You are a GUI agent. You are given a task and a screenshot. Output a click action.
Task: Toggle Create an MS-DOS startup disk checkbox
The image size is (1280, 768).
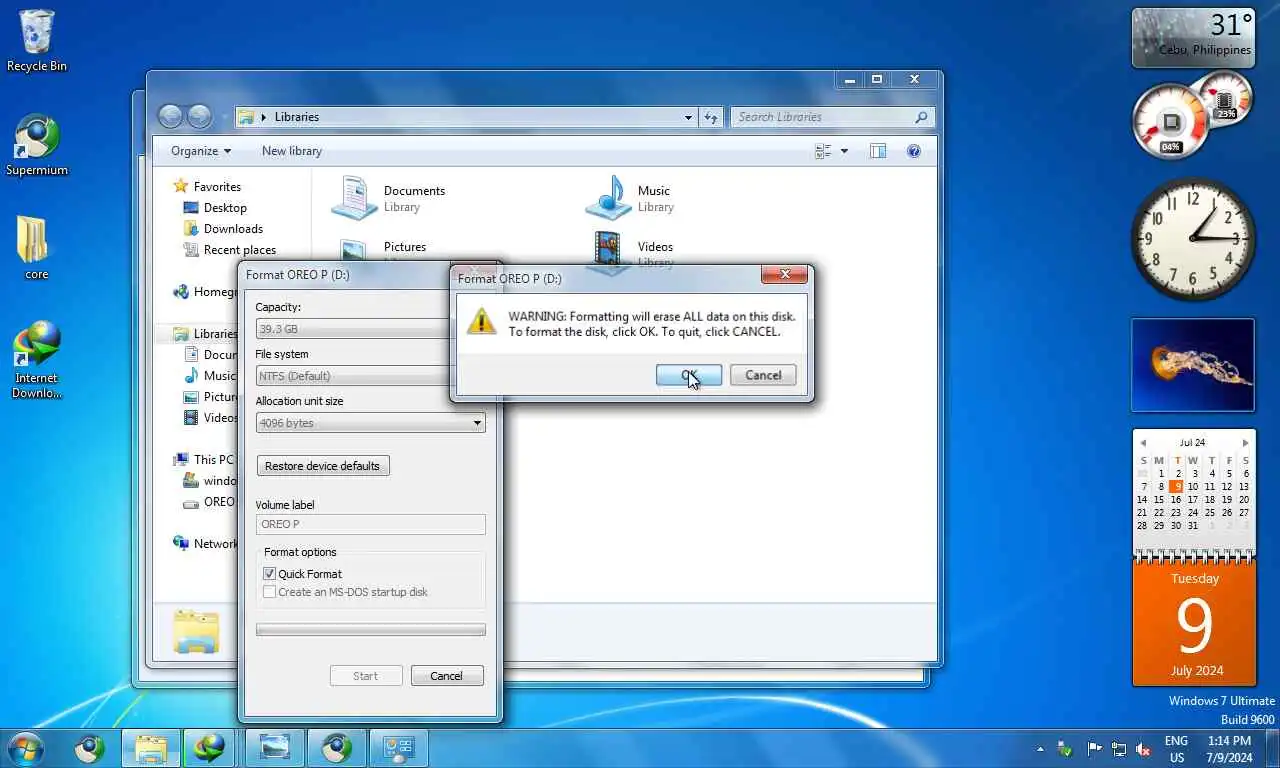269,592
